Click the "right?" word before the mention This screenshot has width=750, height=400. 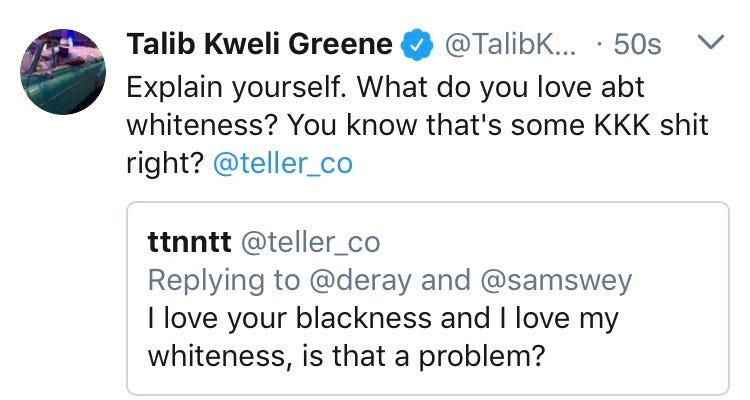click(x=164, y=163)
